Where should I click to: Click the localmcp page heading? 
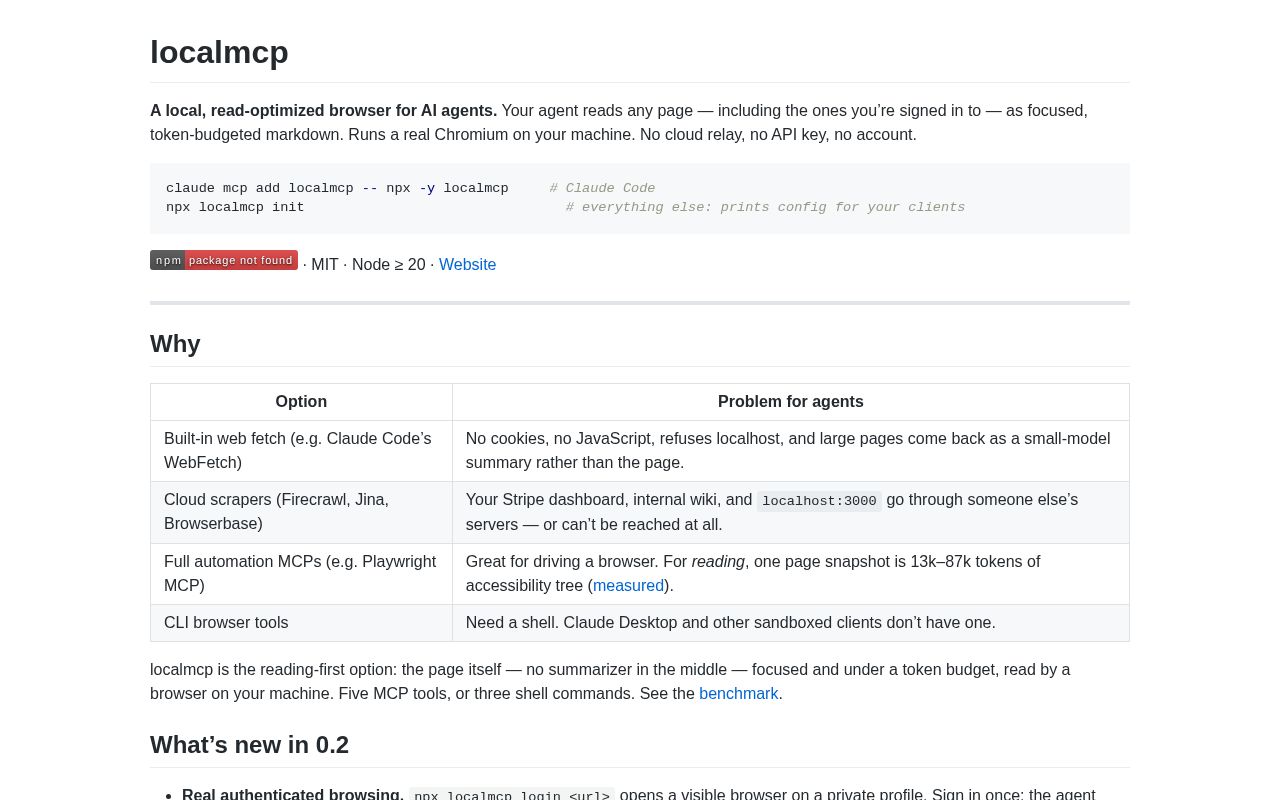tap(219, 52)
